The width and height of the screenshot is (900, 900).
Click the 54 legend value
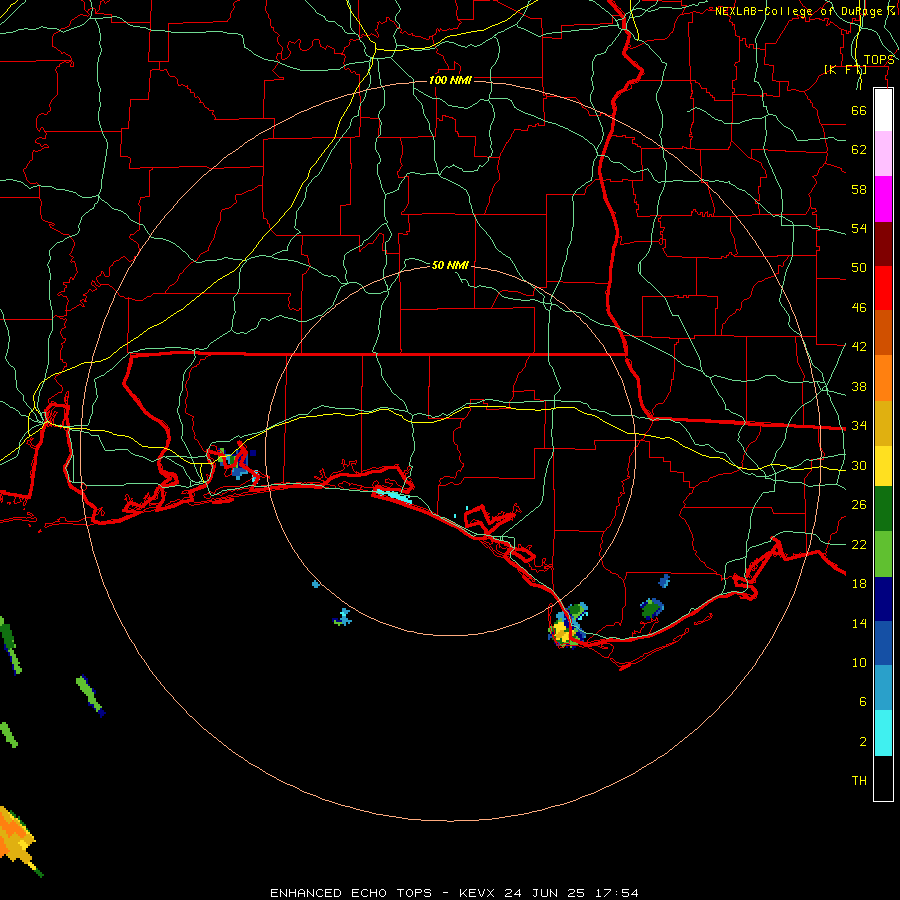click(x=859, y=228)
